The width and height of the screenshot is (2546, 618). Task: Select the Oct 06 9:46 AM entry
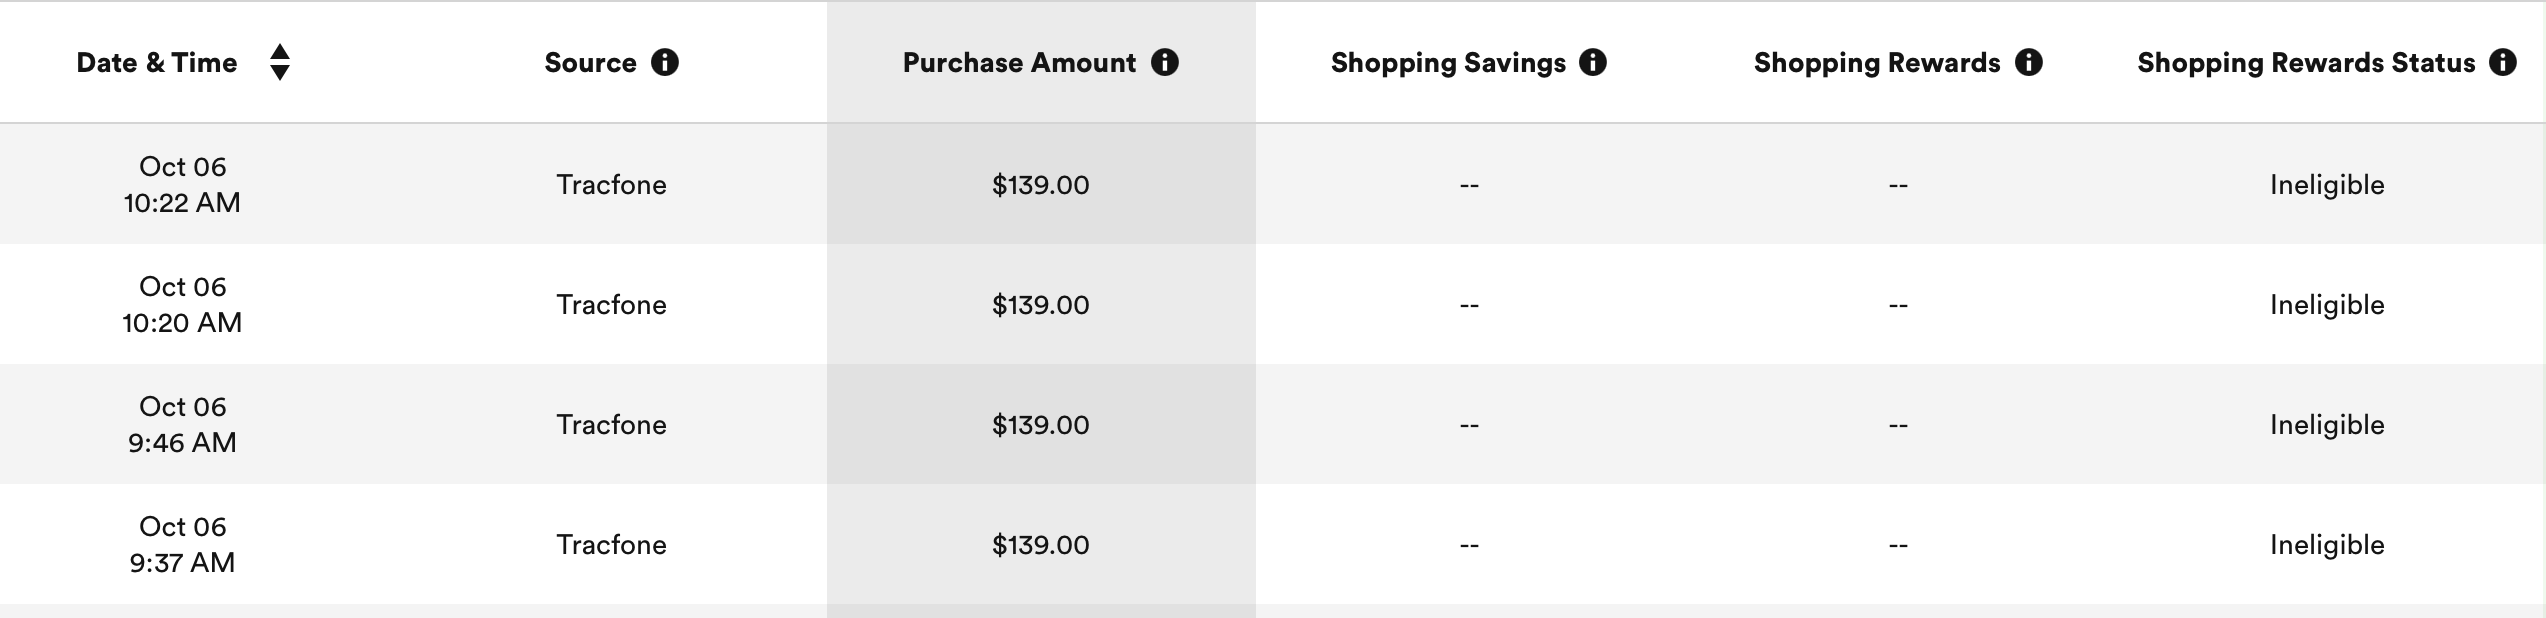(182, 424)
